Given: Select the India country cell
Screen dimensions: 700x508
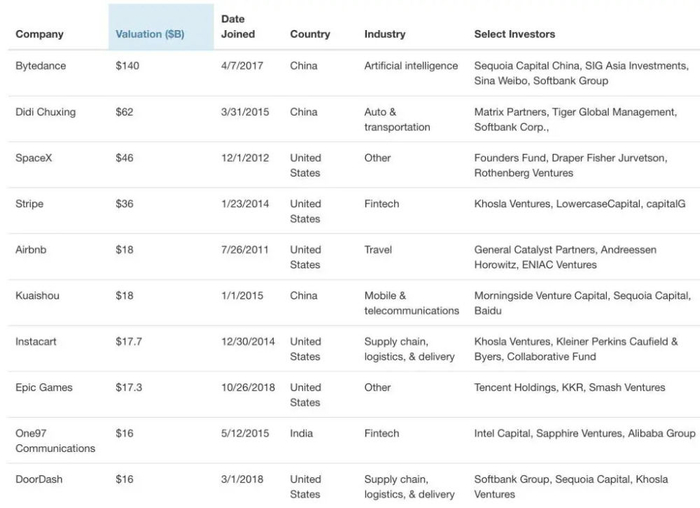Looking at the screenshot, I should [304, 433].
